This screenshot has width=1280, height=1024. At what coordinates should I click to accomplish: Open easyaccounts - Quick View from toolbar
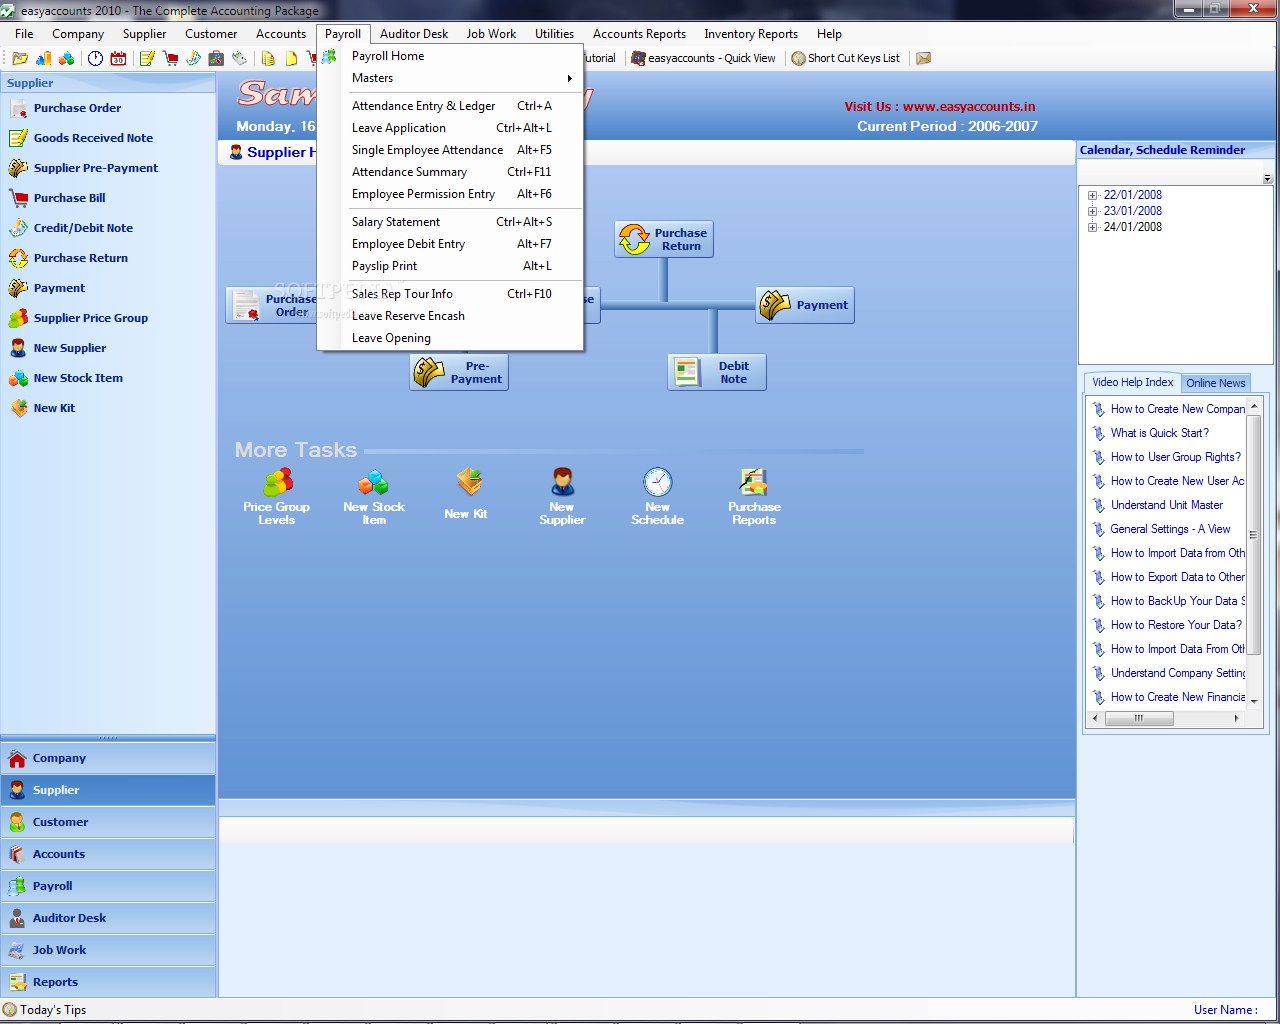pos(703,58)
